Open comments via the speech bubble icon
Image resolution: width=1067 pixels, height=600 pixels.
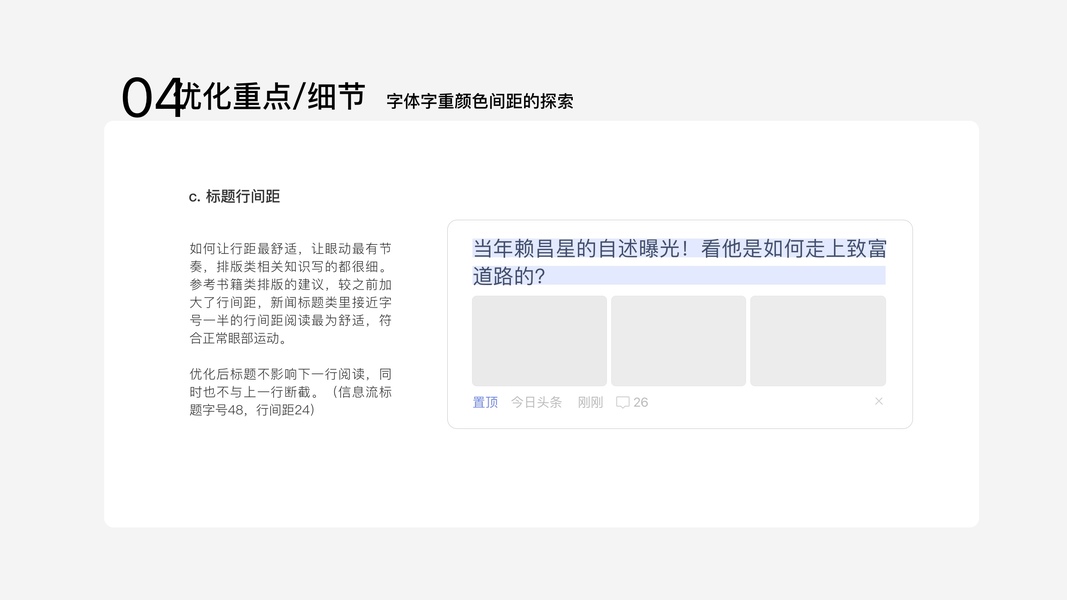[x=623, y=402]
